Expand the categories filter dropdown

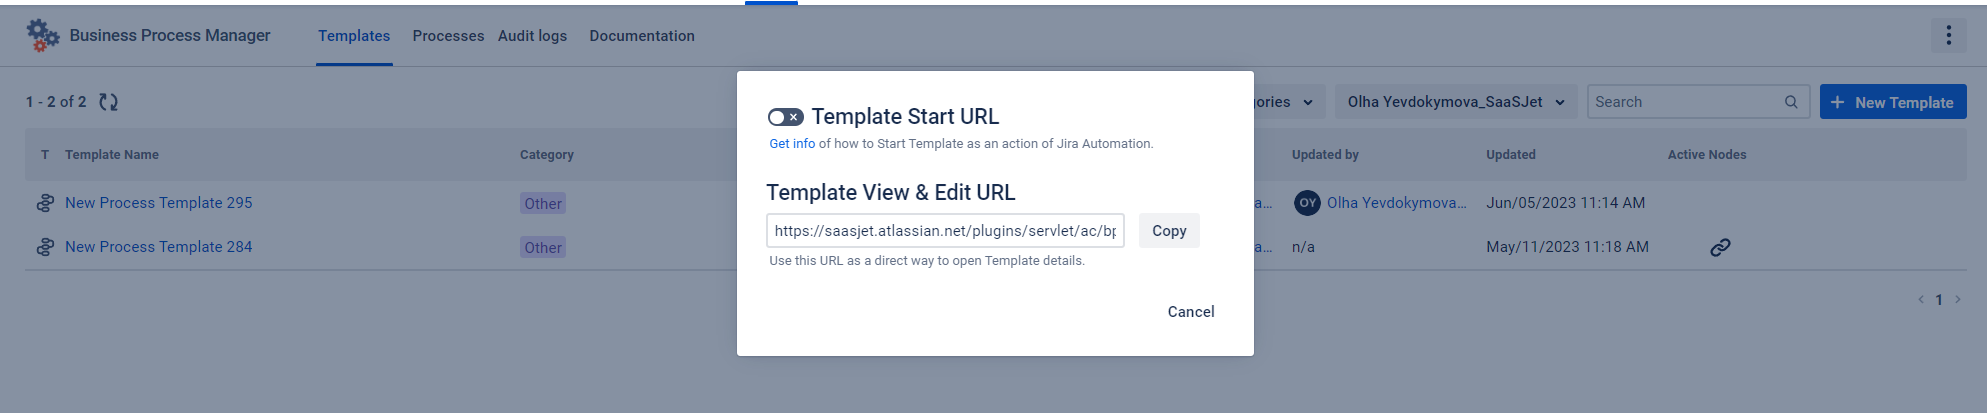pos(1288,102)
